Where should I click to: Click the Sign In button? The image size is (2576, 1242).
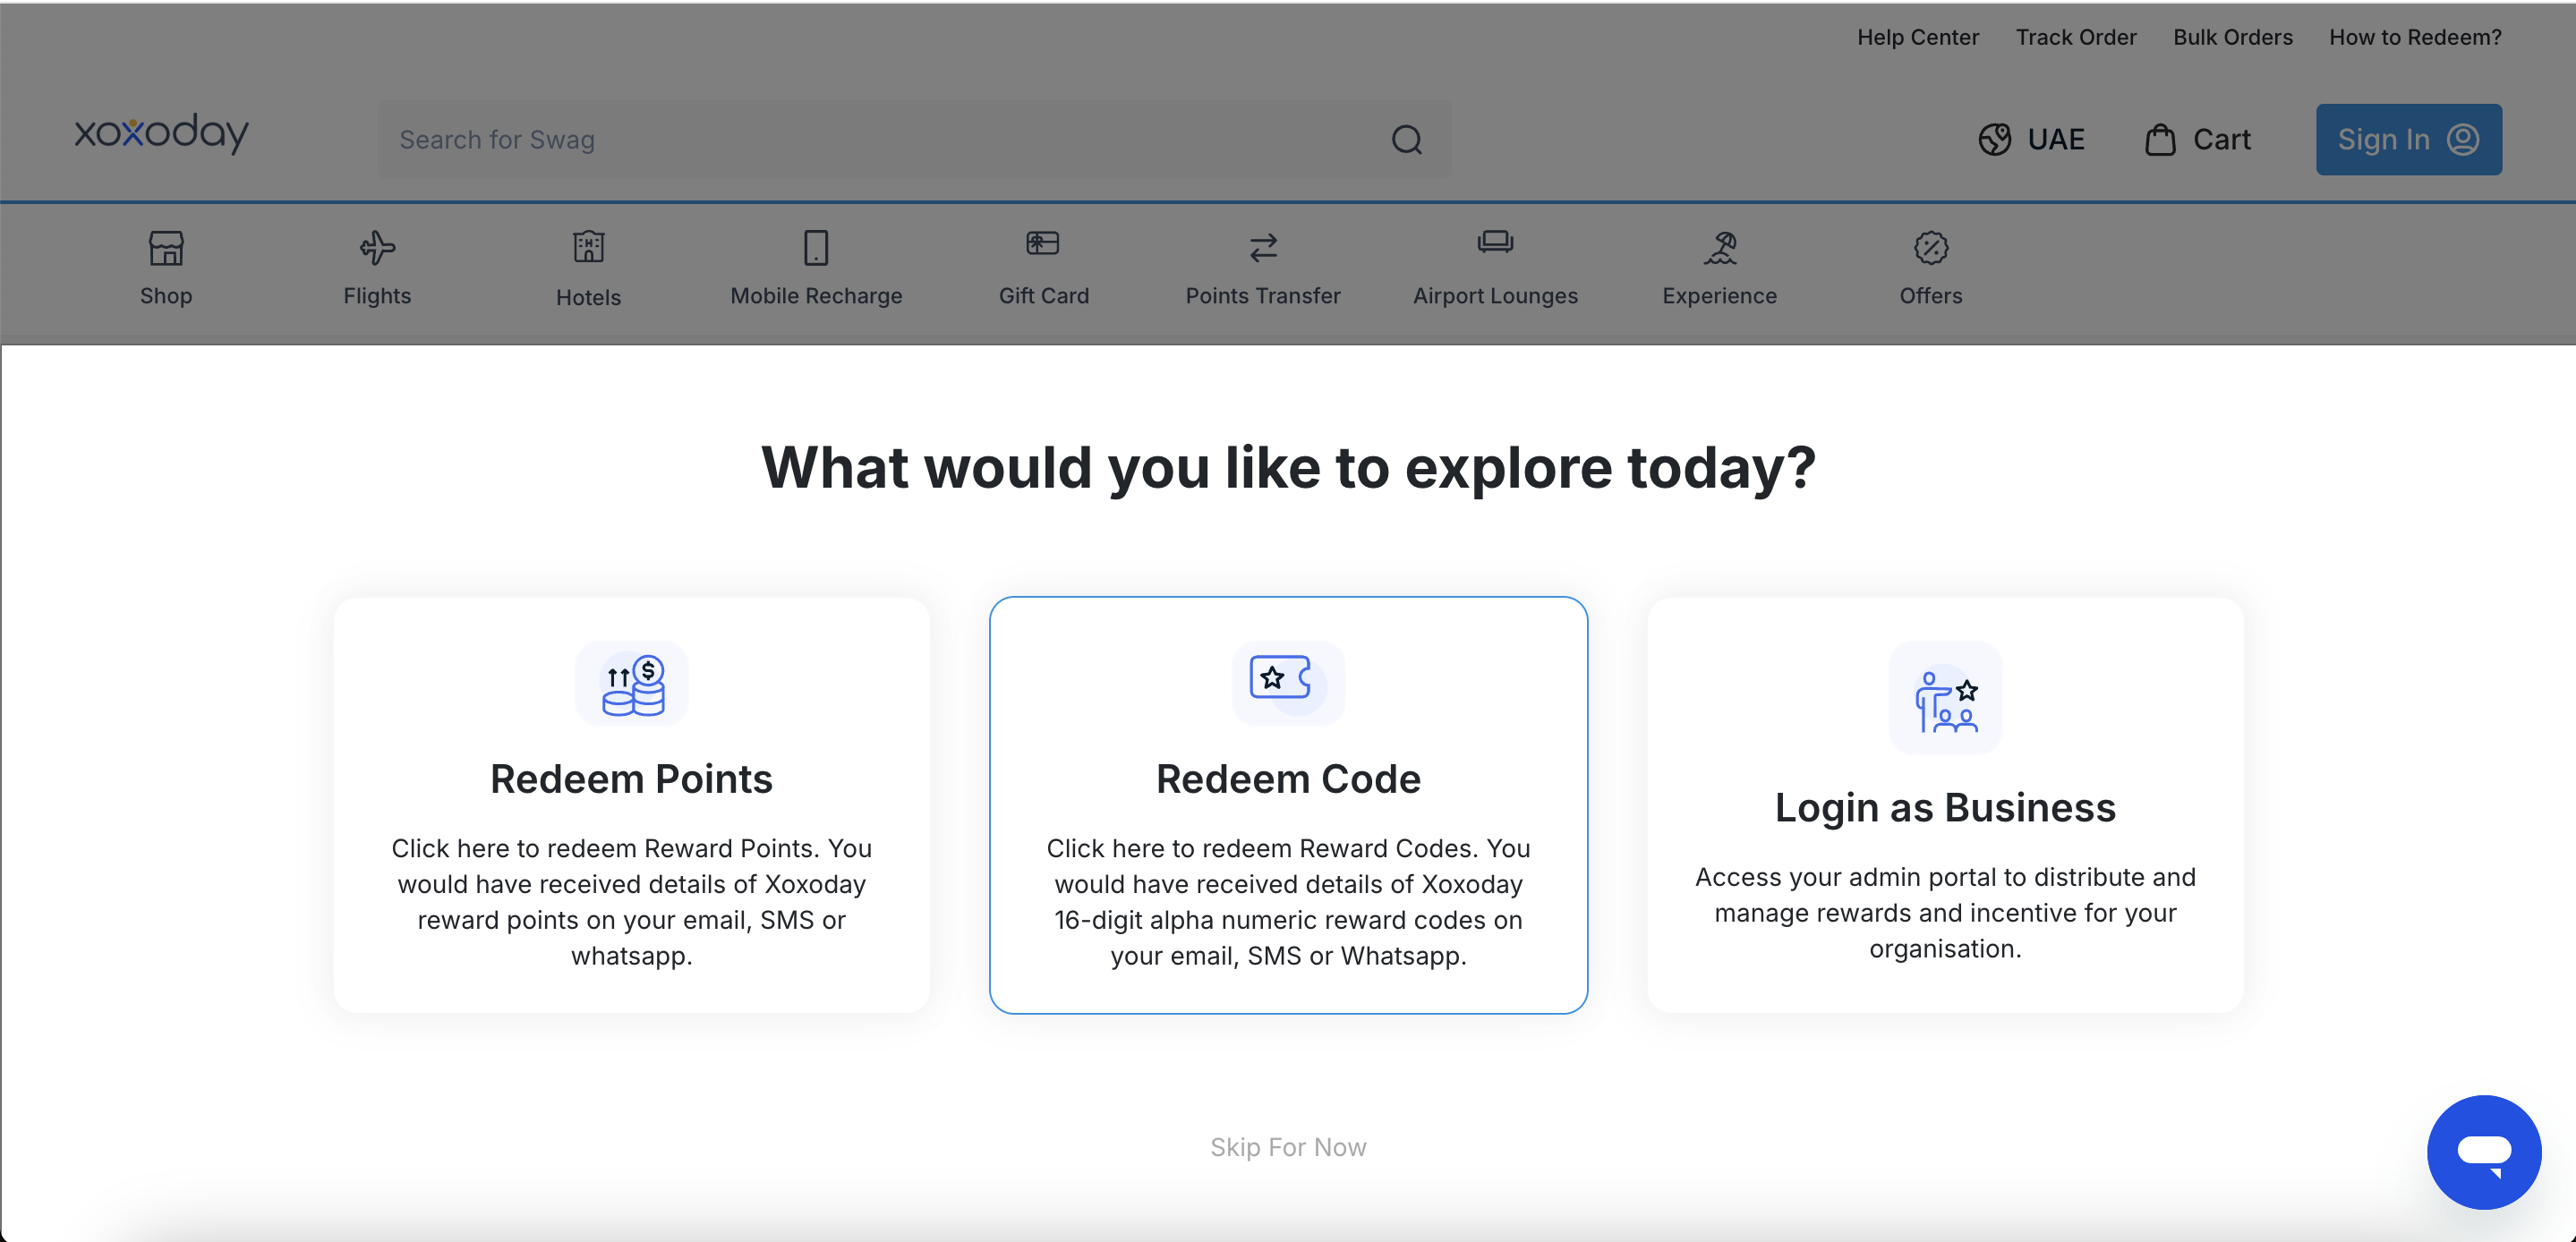2408,140
